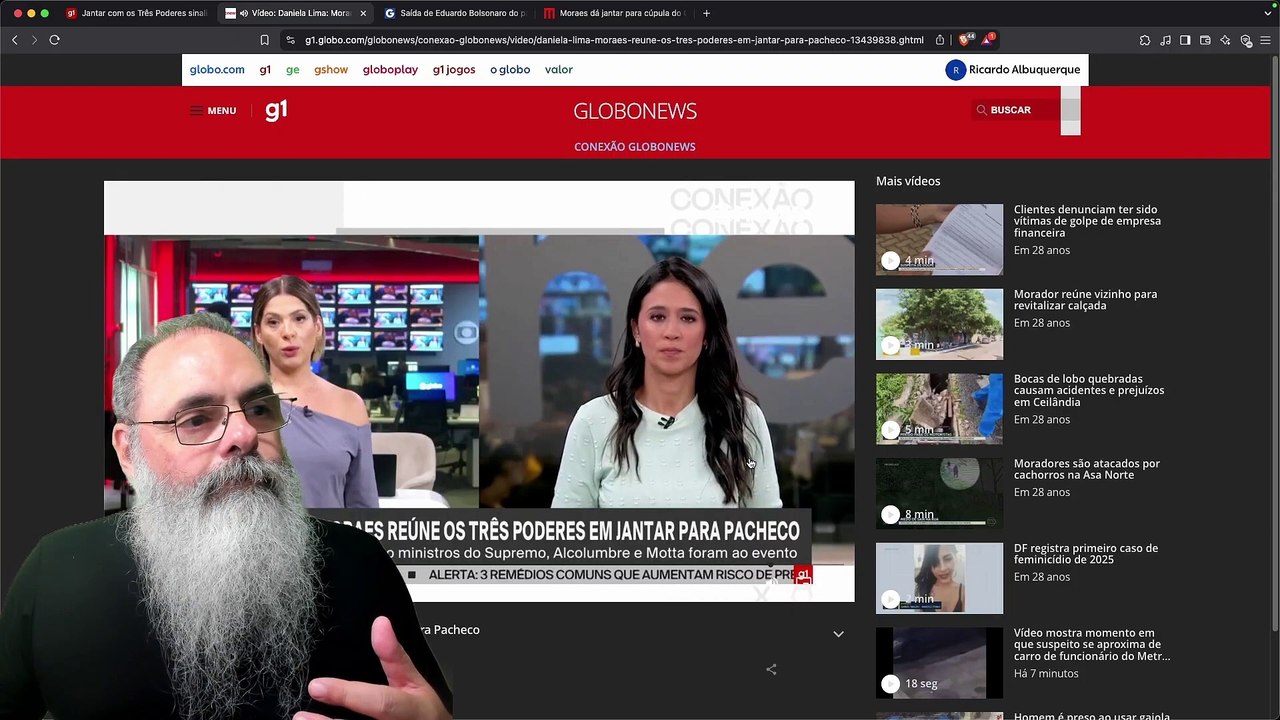The height and width of the screenshot is (720, 1280).
Task: Switch to 'Jantar com os Três Poderes' tab
Action: coord(137,13)
